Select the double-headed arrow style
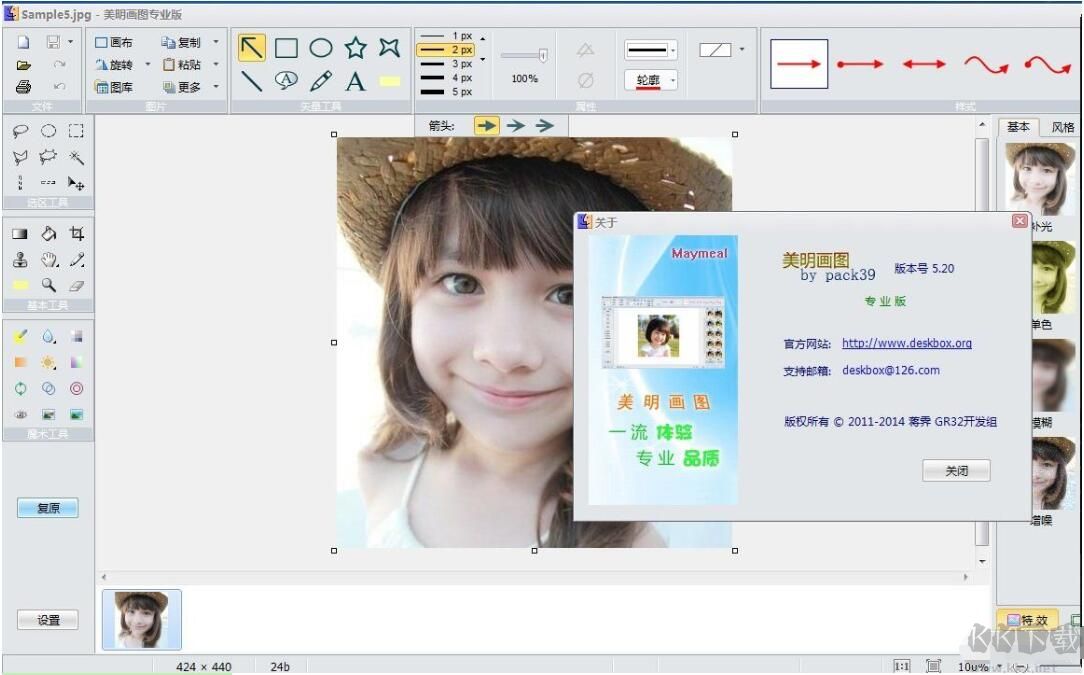 (924, 64)
